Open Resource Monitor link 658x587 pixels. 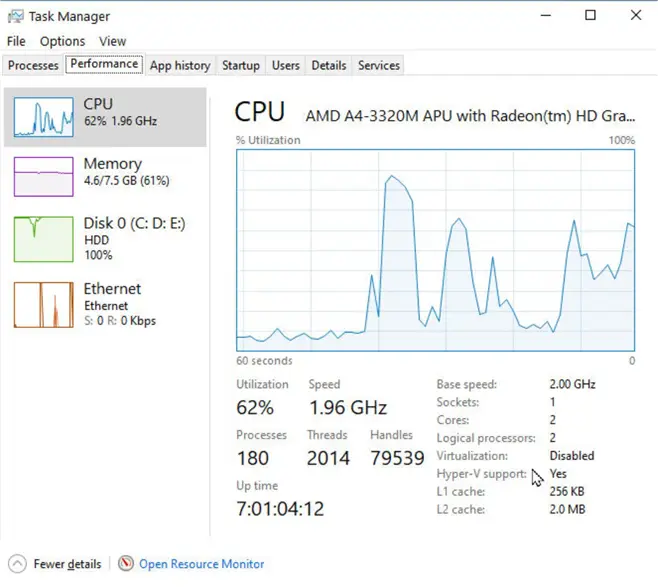click(201, 564)
